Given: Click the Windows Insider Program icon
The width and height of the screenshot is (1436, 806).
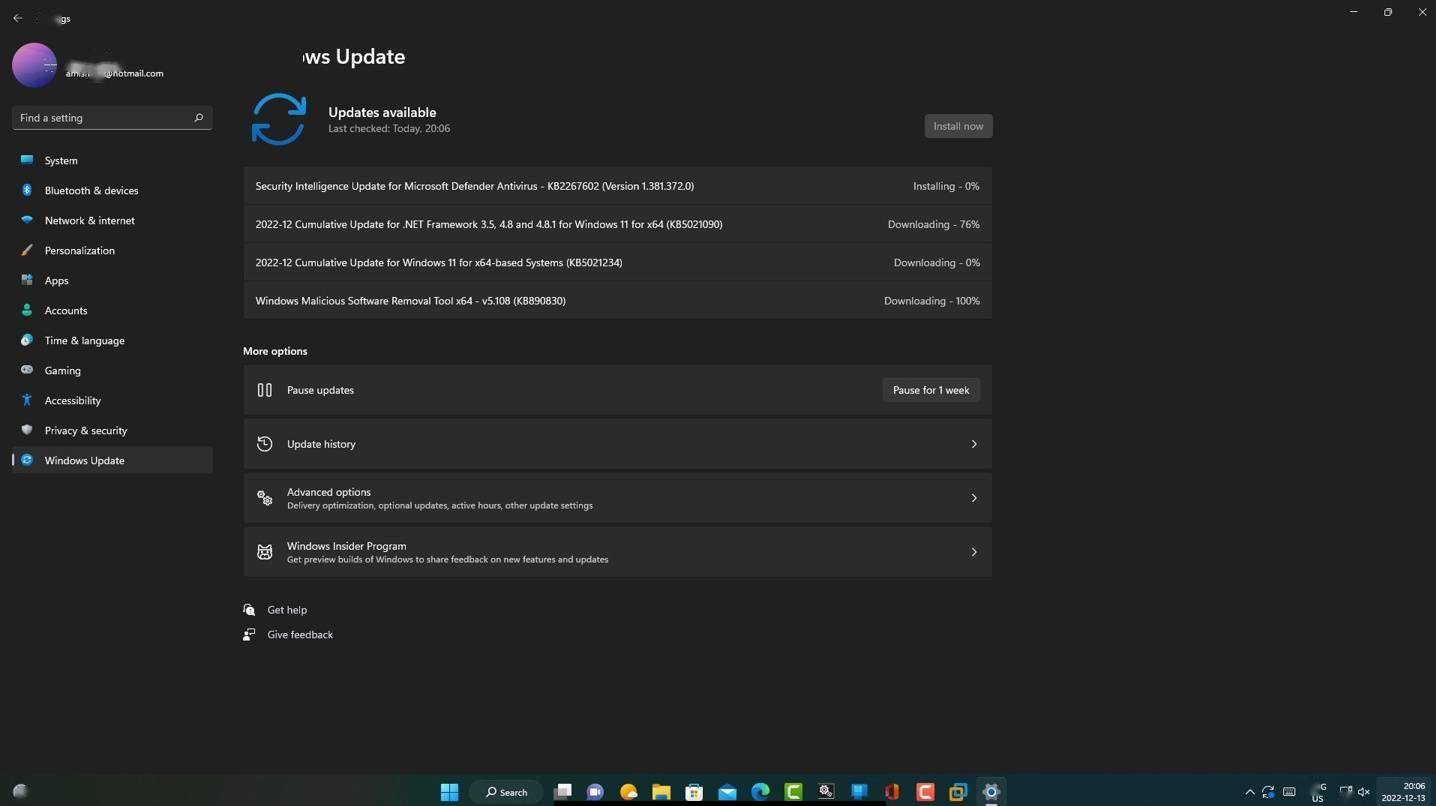Looking at the screenshot, I should (265, 552).
